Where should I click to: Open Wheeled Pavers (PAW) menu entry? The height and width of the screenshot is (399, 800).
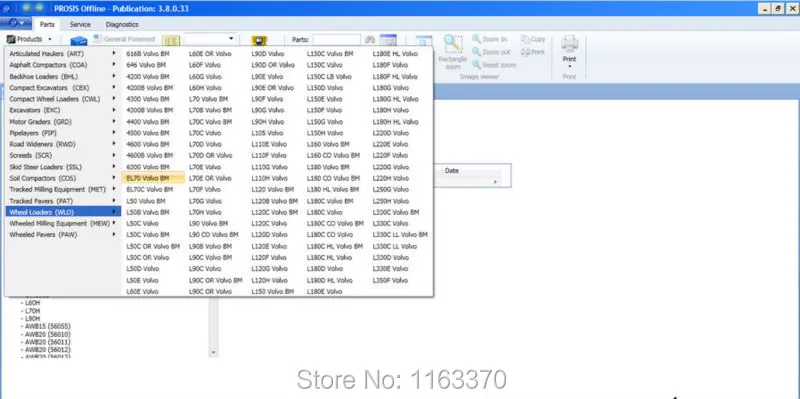(62, 235)
